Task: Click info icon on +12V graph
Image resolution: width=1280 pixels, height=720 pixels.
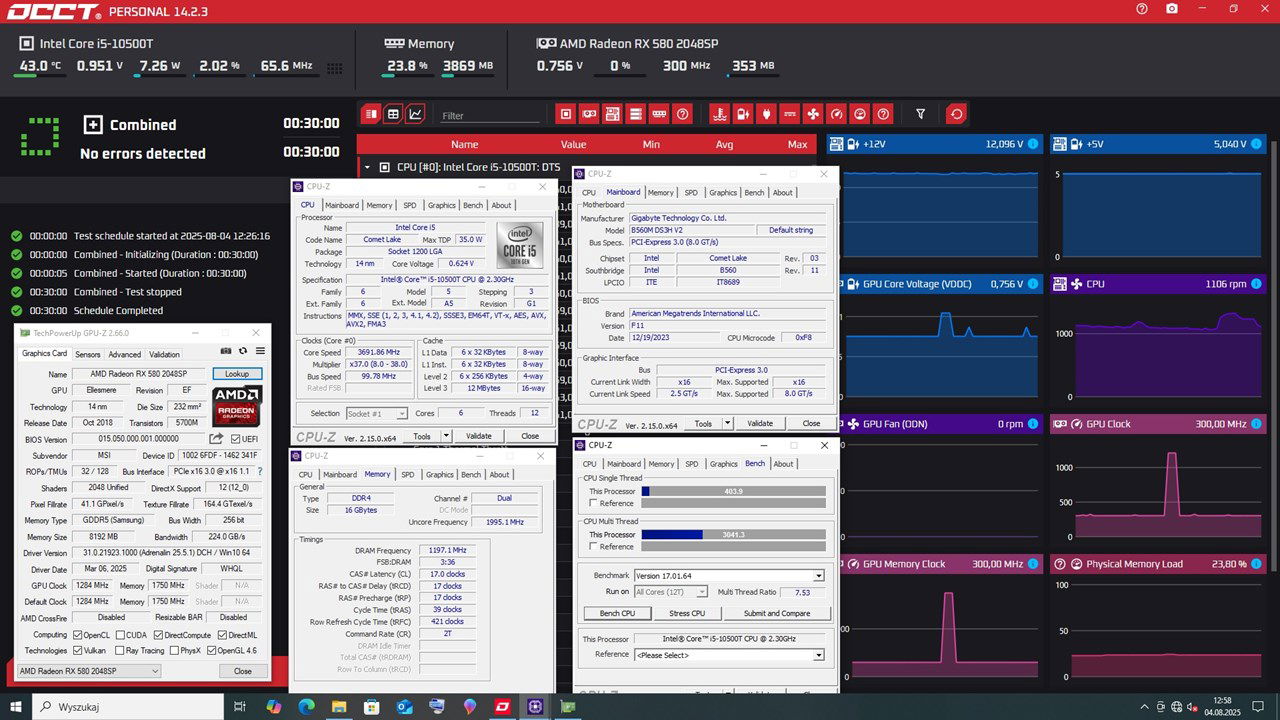Action: [1033, 144]
